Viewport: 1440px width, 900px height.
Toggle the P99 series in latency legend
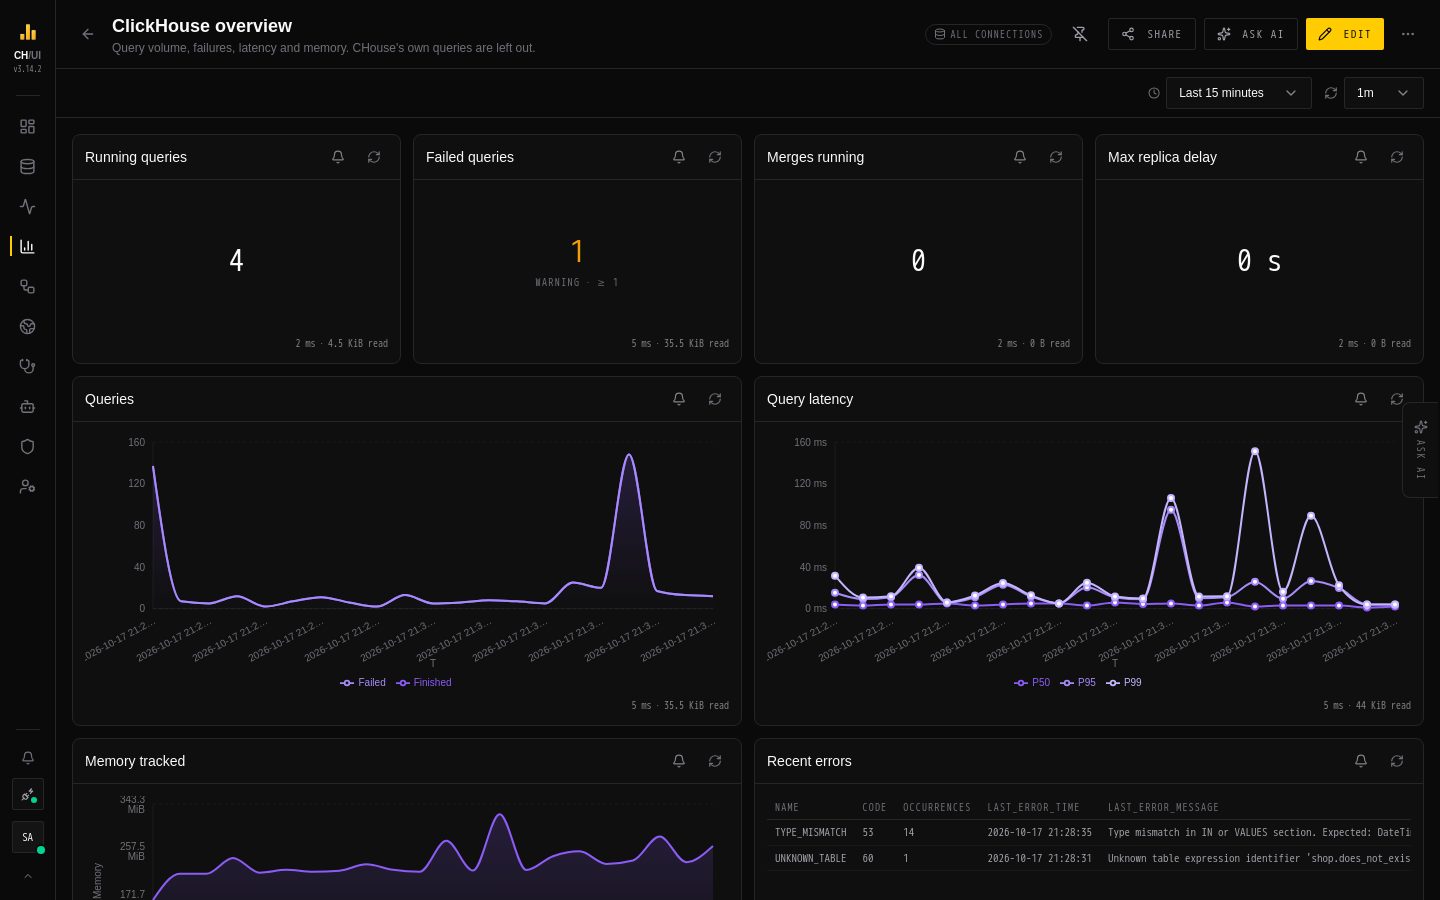click(x=1124, y=683)
